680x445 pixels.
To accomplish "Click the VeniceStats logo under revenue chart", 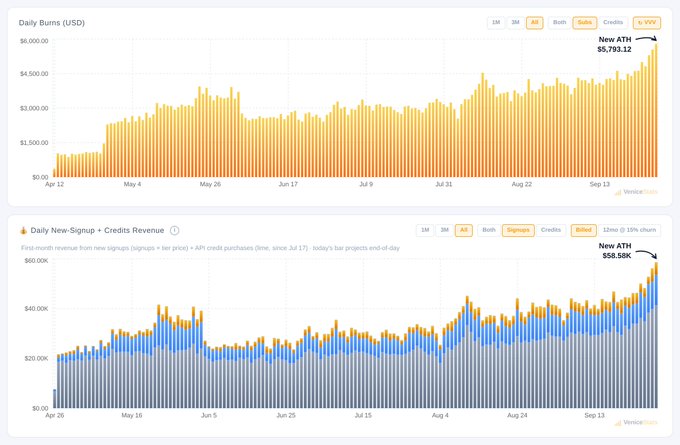I will coord(636,422).
